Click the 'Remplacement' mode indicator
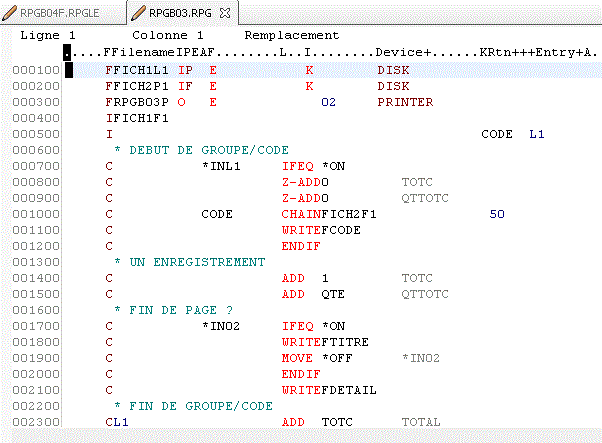This screenshot has height=443, width=602. (292, 35)
